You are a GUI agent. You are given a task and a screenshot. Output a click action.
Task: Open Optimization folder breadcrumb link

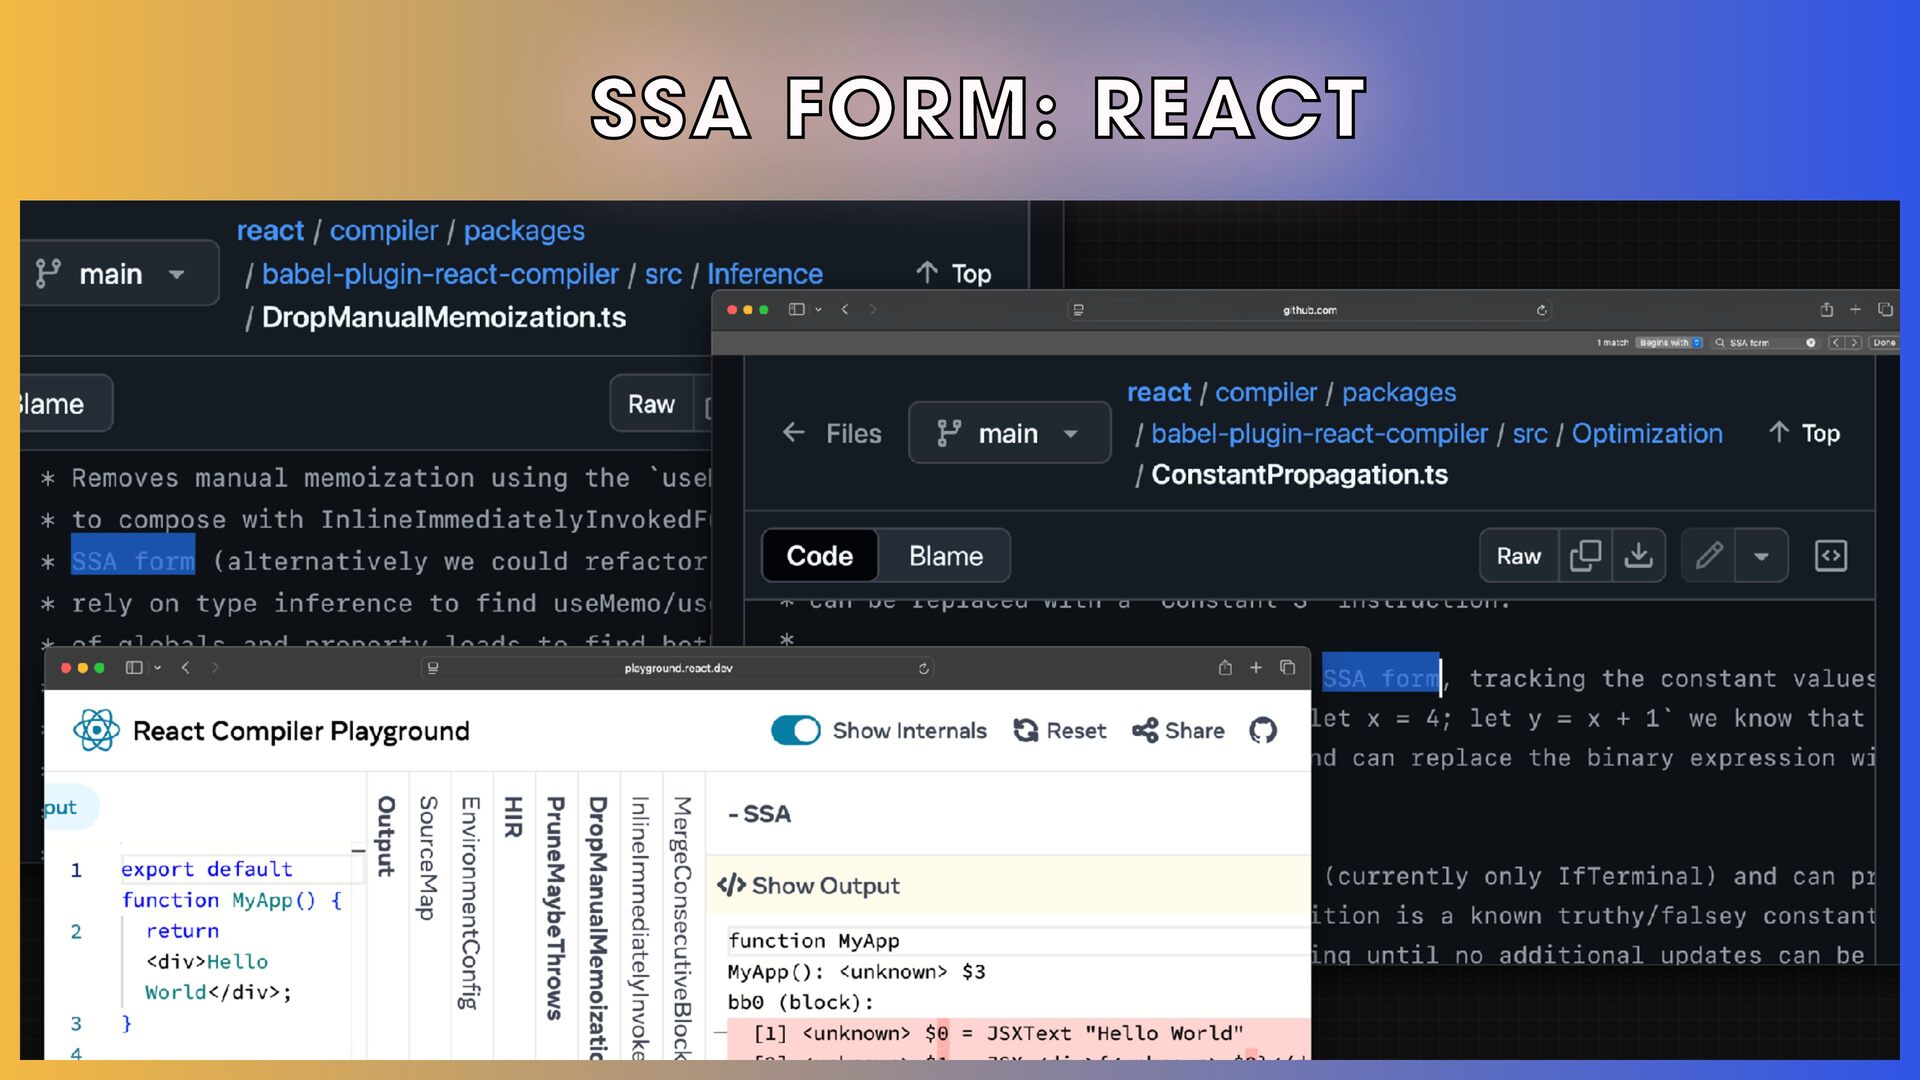tap(1646, 433)
